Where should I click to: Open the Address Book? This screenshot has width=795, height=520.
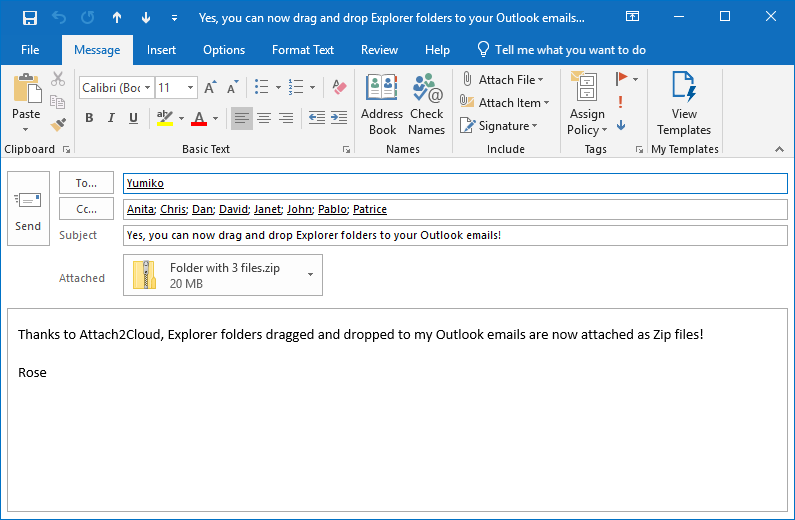[382, 104]
